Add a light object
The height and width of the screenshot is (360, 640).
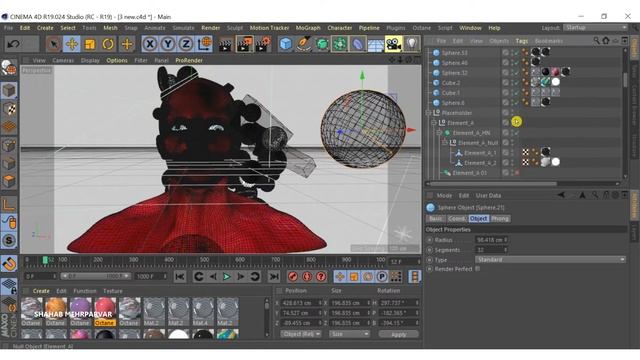coord(411,44)
